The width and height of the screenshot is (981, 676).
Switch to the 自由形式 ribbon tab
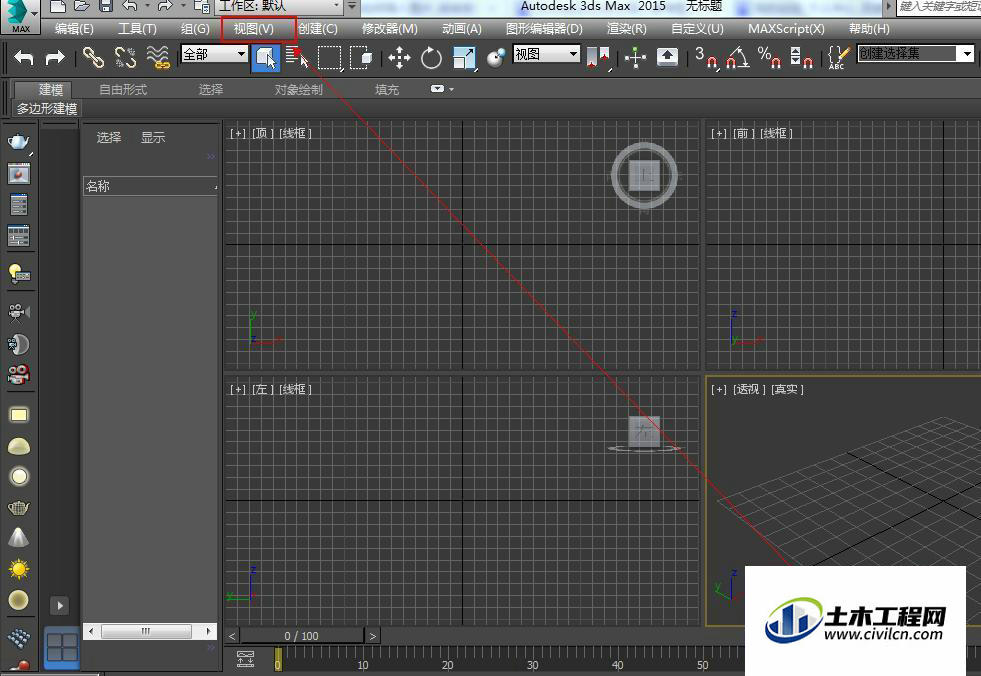coord(123,90)
